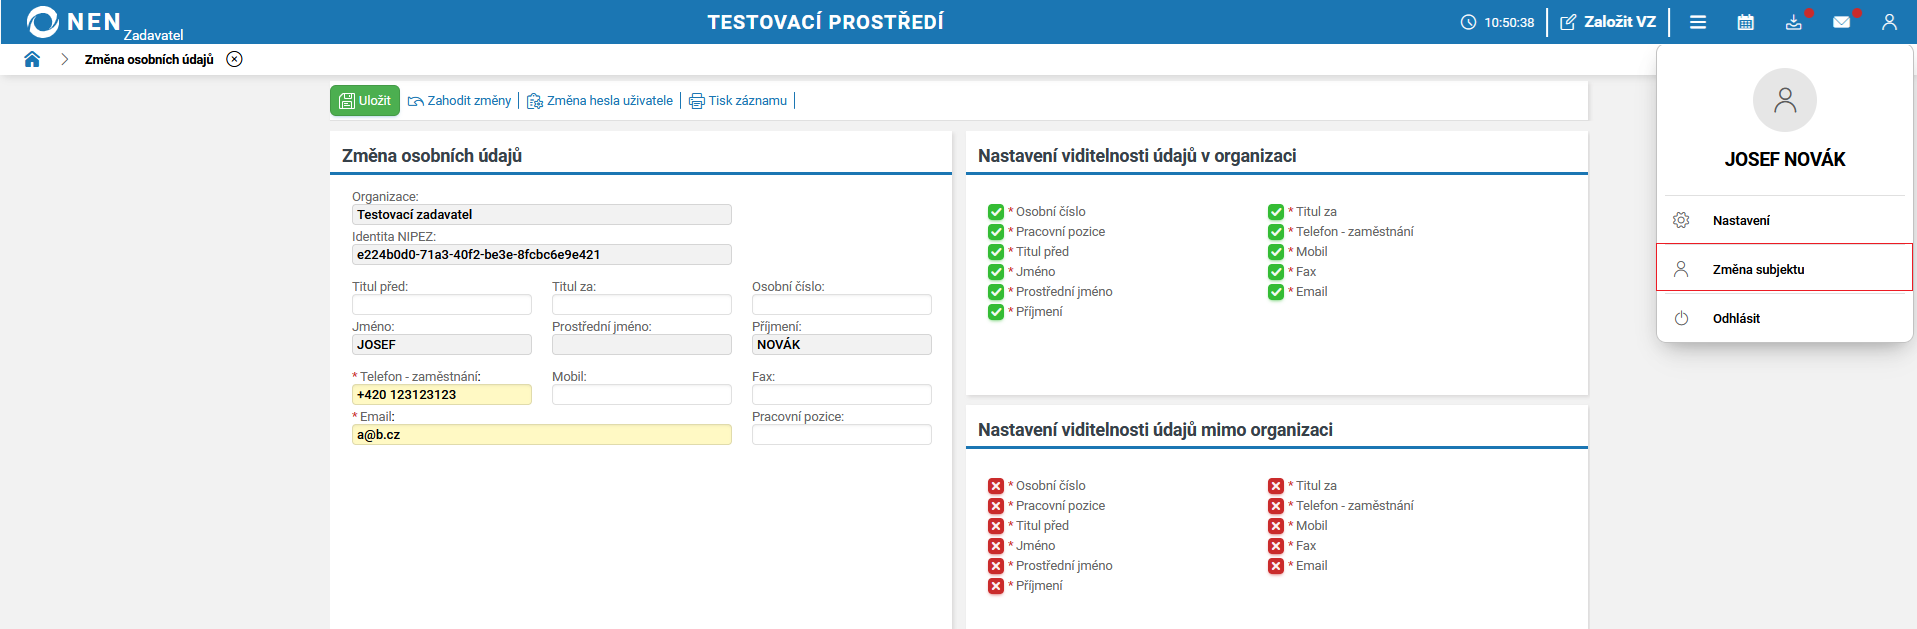Image resolution: width=1917 pixels, height=629 pixels.
Task: Click Založit VZ button
Action: click(x=1608, y=22)
